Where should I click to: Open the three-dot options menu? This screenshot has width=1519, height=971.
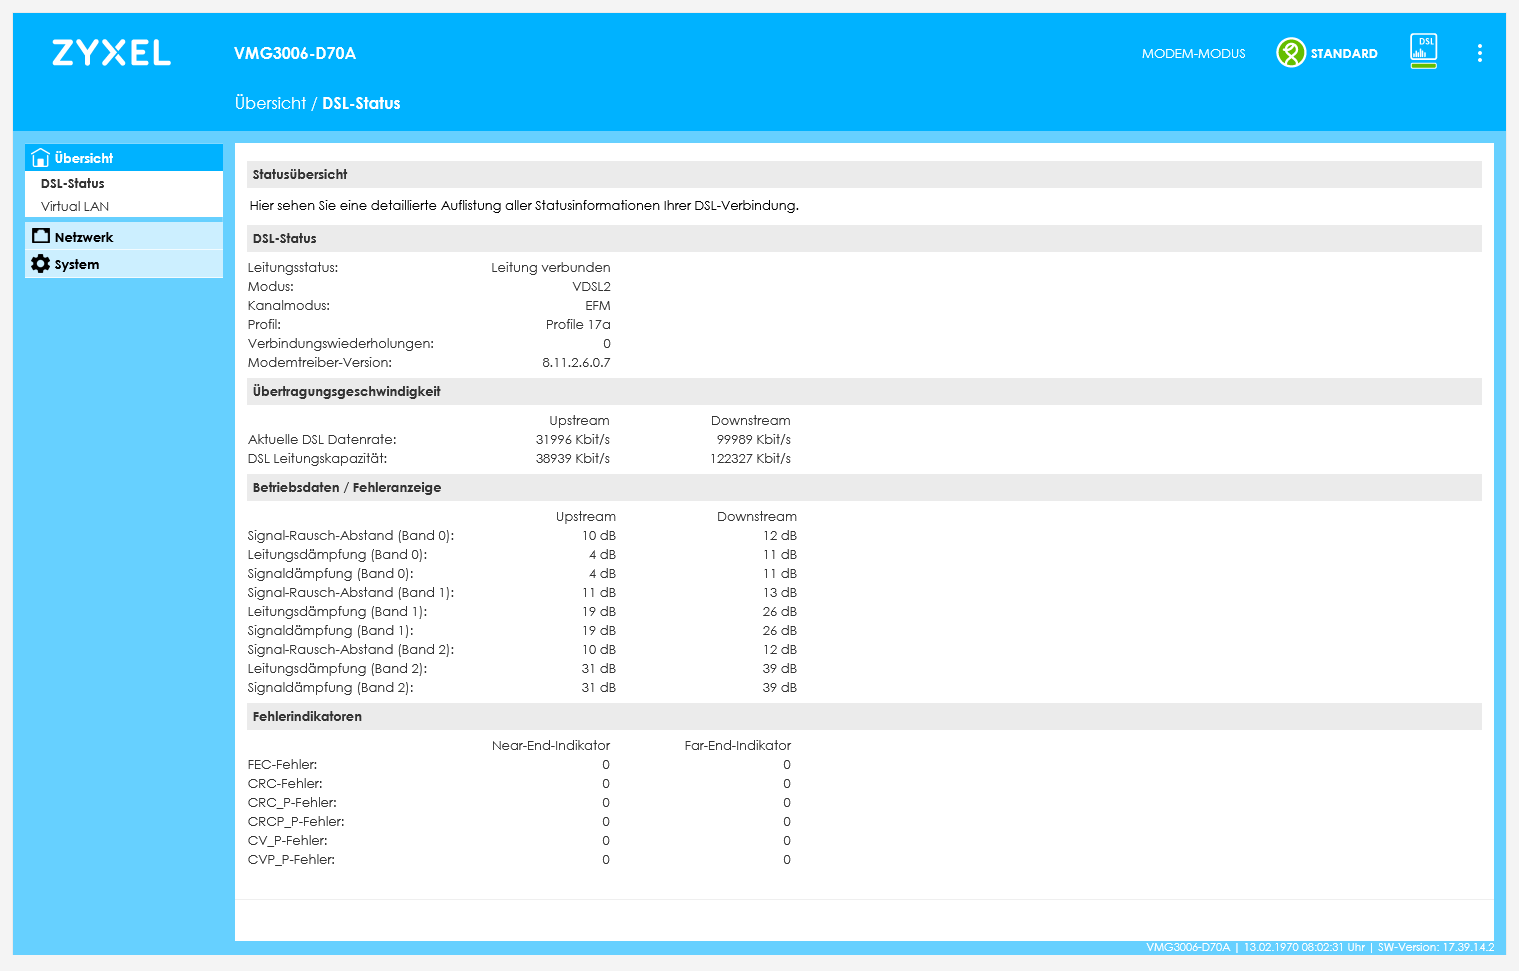tap(1479, 53)
